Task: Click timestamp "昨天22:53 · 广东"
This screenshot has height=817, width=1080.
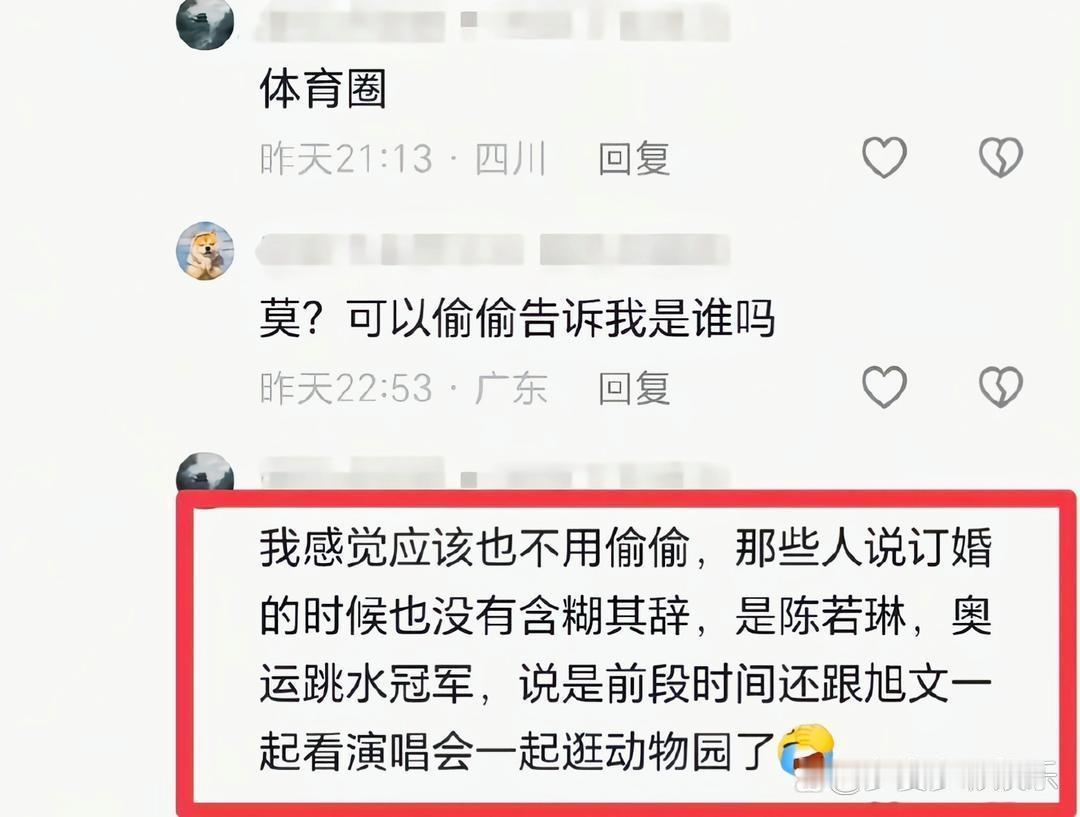Action: pos(403,388)
